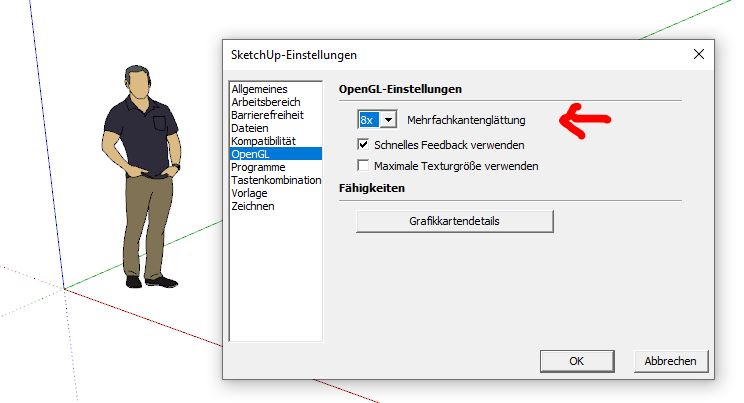This screenshot has width=744, height=403.
Task: Select Tastenkombination in the list
Action: [276, 180]
